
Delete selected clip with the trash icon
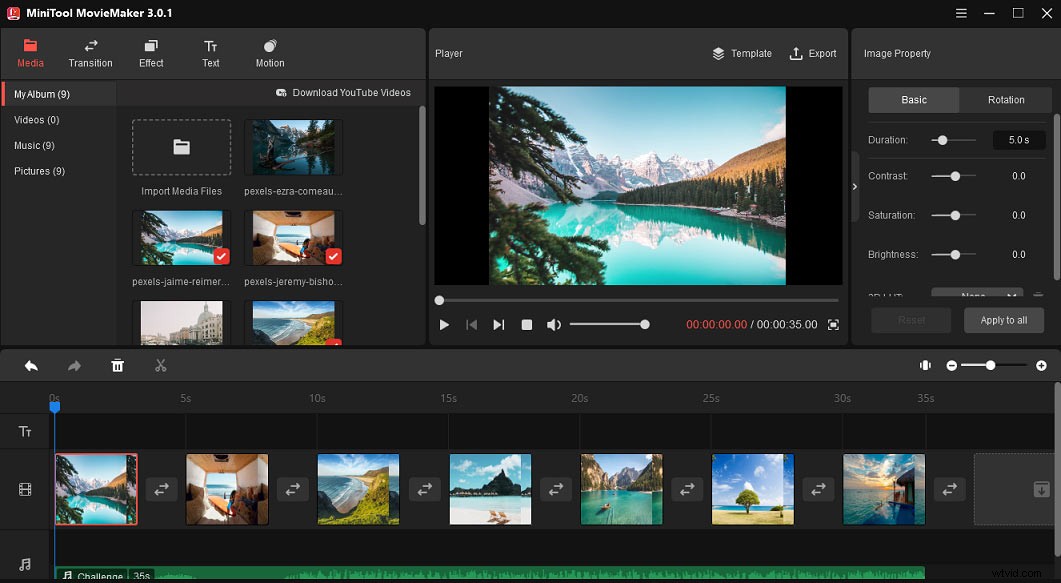tap(117, 365)
